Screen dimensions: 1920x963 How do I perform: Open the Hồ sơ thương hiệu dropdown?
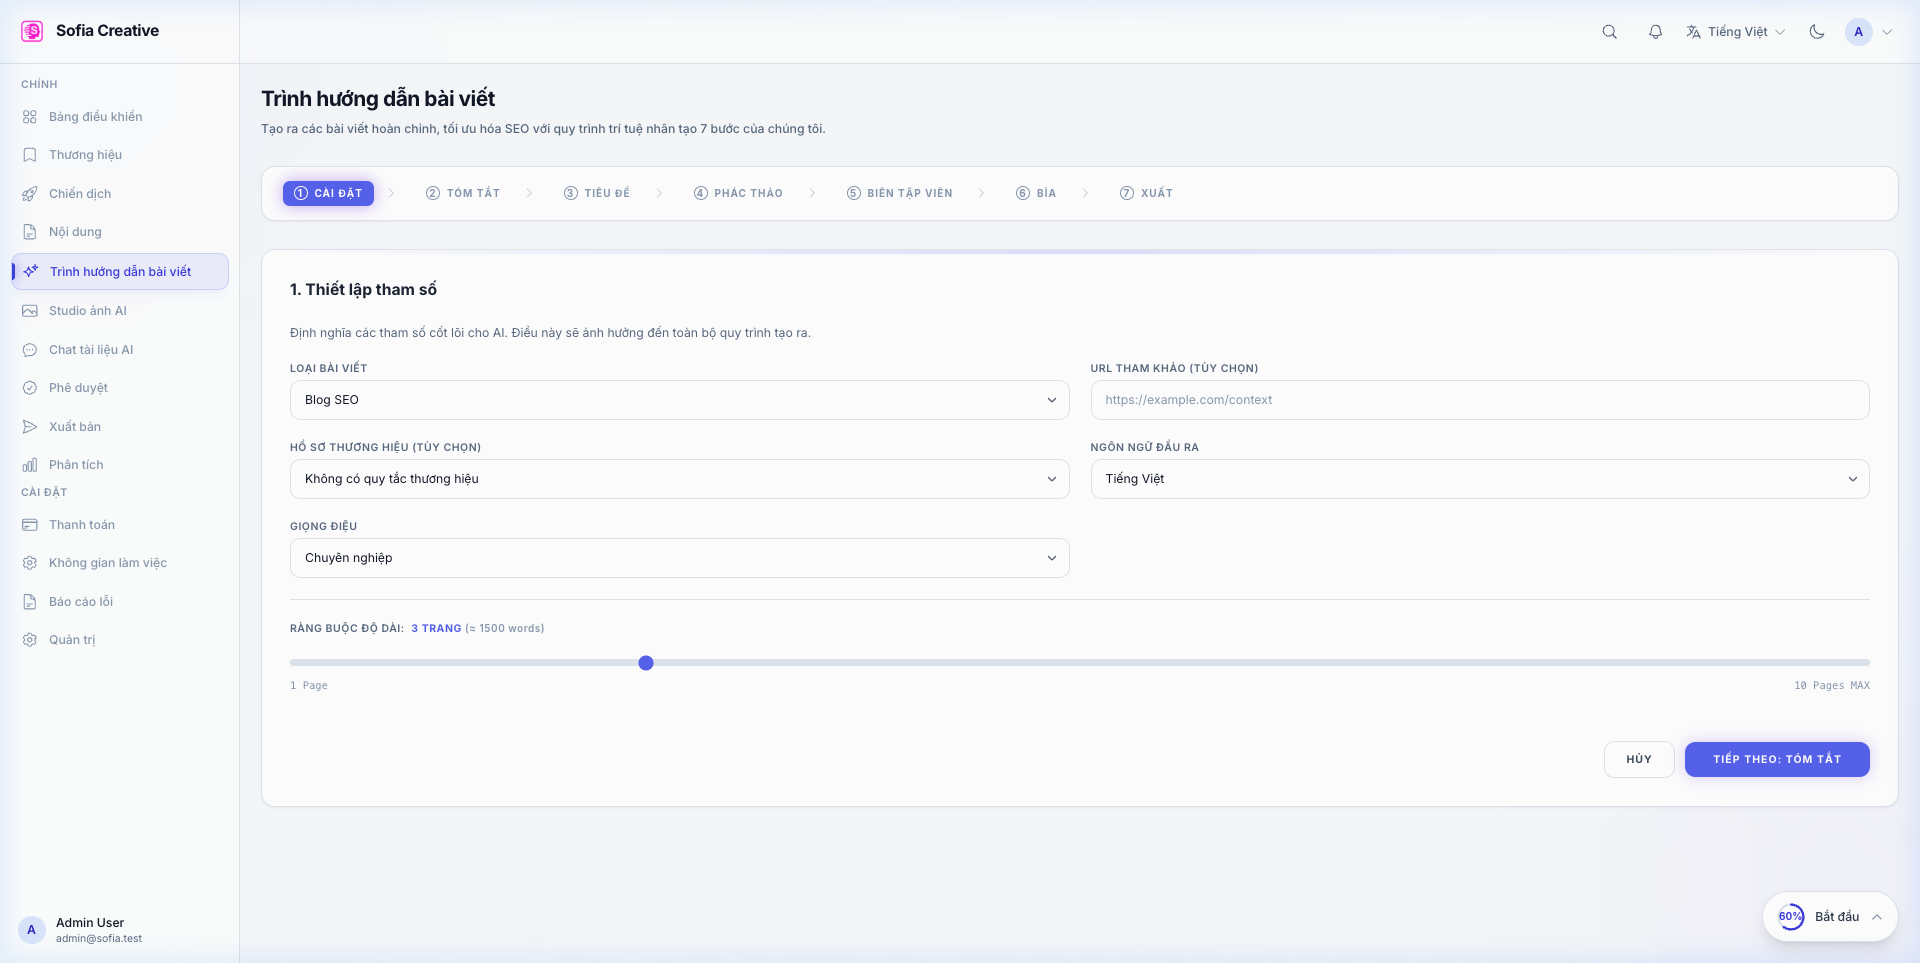click(x=679, y=479)
